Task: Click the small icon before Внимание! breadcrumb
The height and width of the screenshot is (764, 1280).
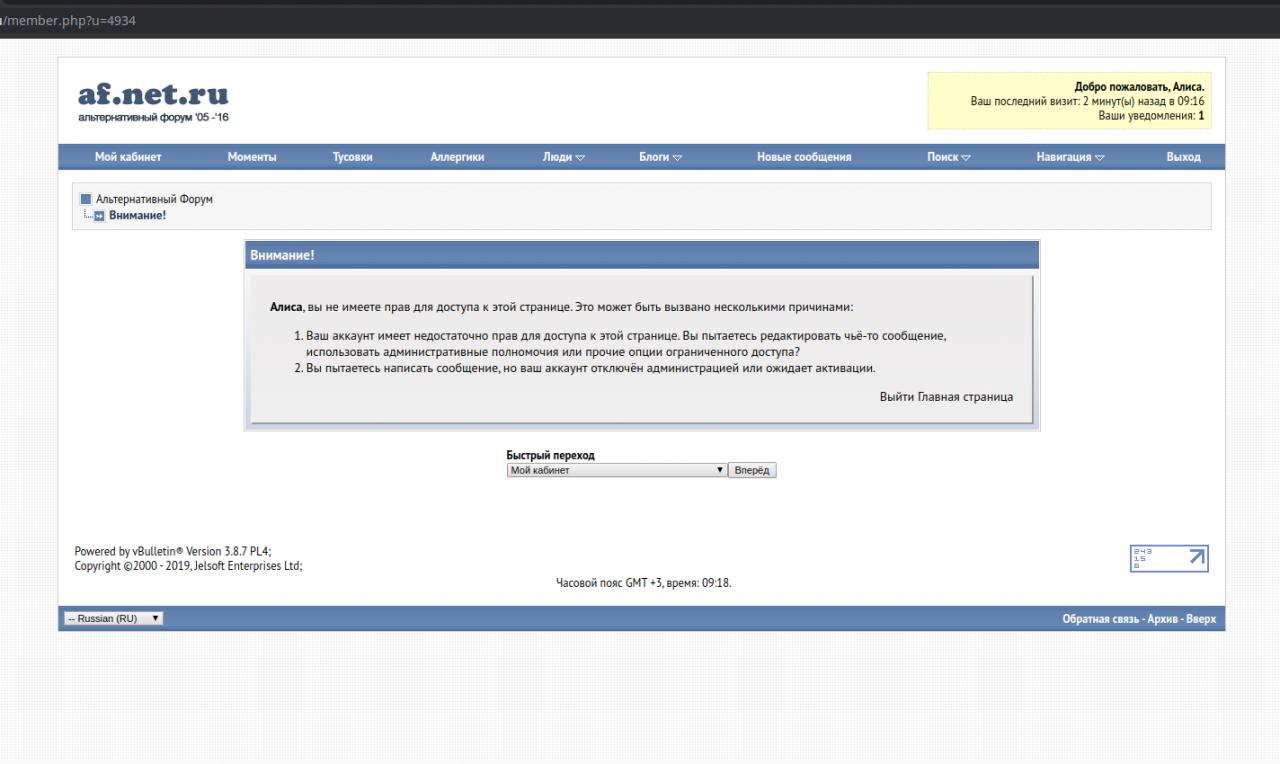Action: point(99,216)
